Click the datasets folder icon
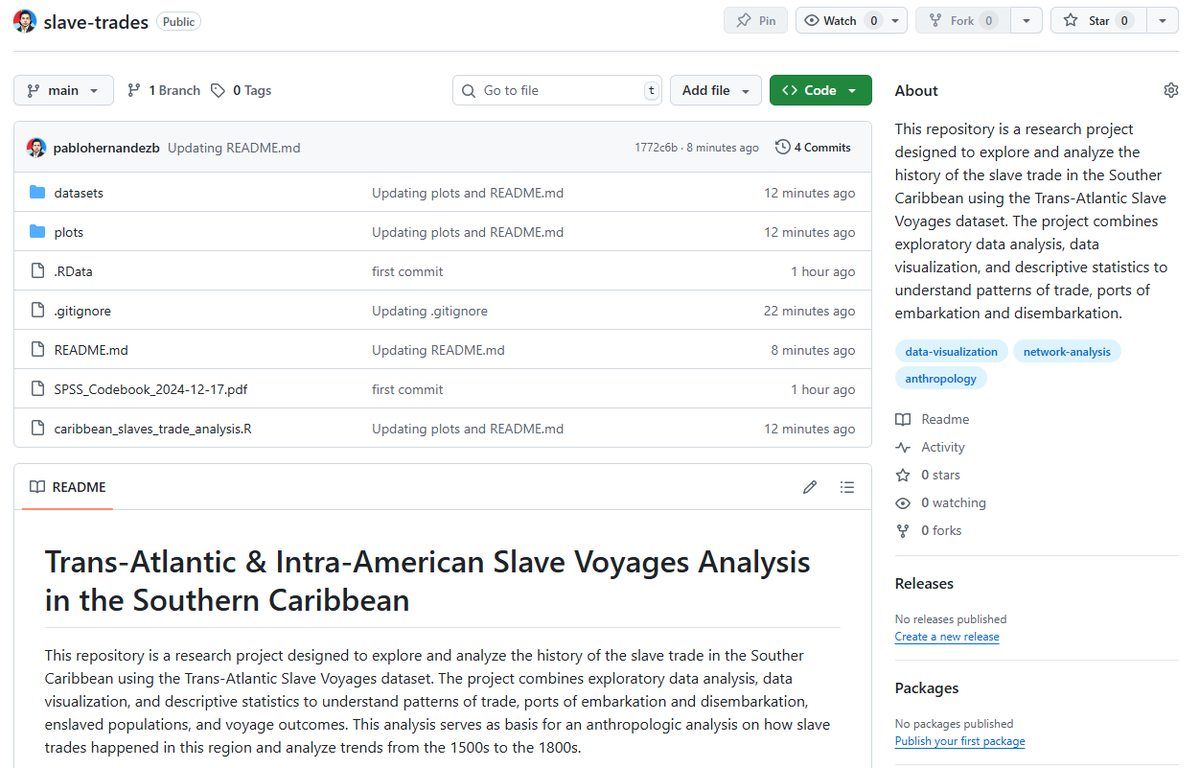 pyautogui.click(x=38, y=193)
